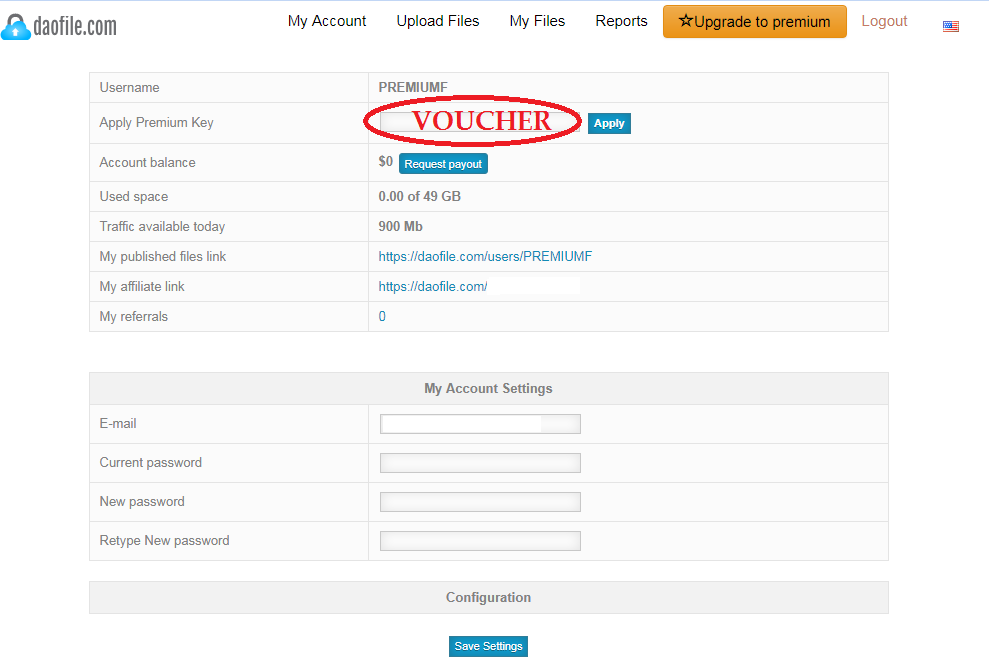Click the Request payout button

(x=443, y=163)
